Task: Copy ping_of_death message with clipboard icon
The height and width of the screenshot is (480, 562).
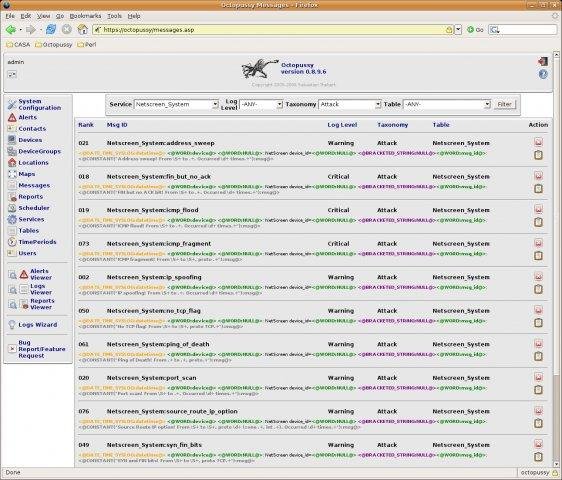Action: click(538, 356)
